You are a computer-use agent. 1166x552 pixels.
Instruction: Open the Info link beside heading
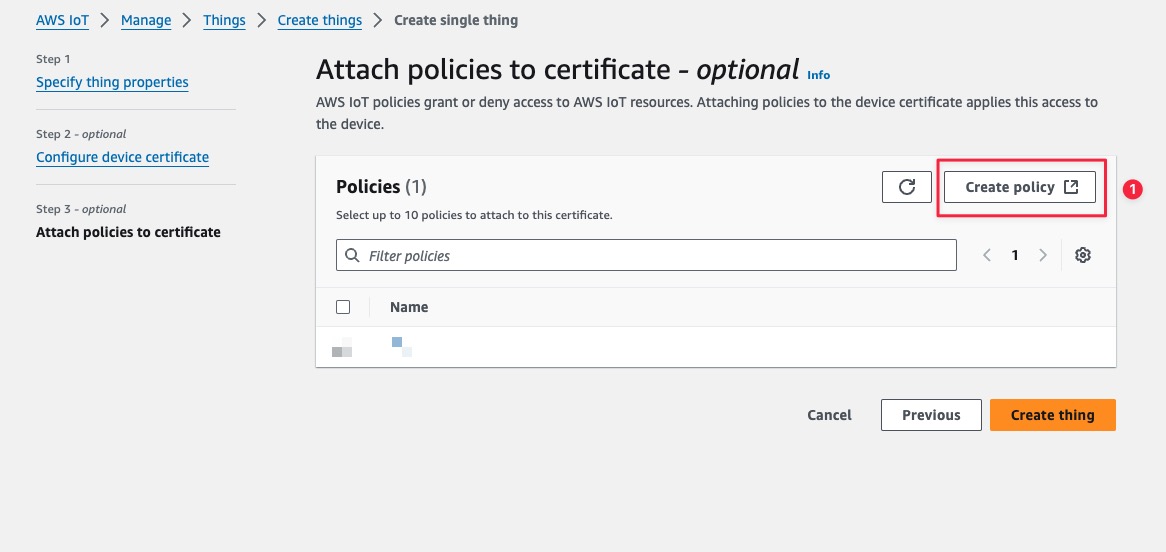pos(818,75)
